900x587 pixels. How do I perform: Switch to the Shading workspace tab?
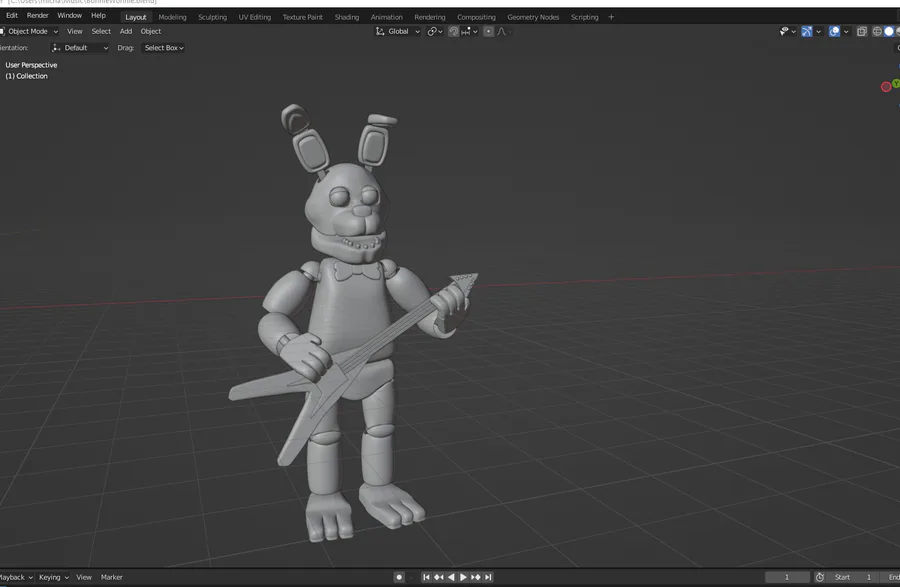(347, 17)
